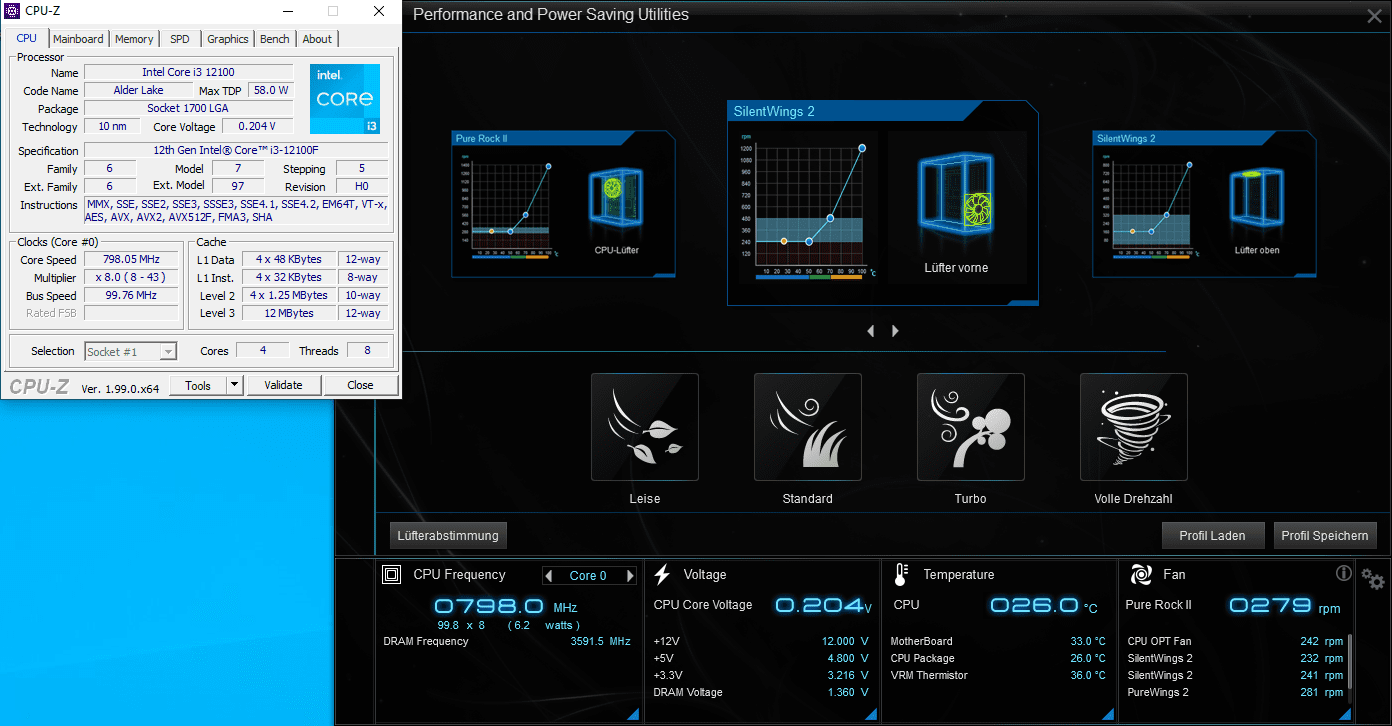The width and height of the screenshot is (1392, 726).
Task: Click the CPU OPT Fan row
Action: (1235, 641)
